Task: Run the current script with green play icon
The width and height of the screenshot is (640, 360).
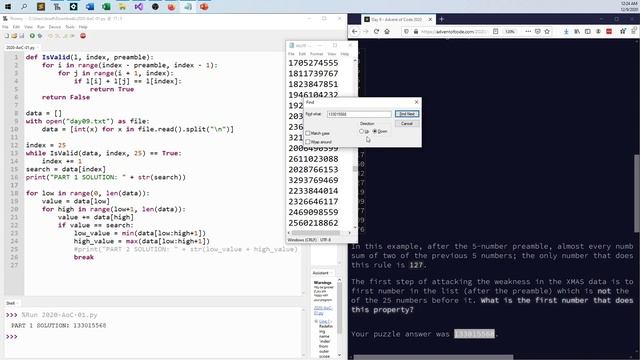Action: (32, 36)
